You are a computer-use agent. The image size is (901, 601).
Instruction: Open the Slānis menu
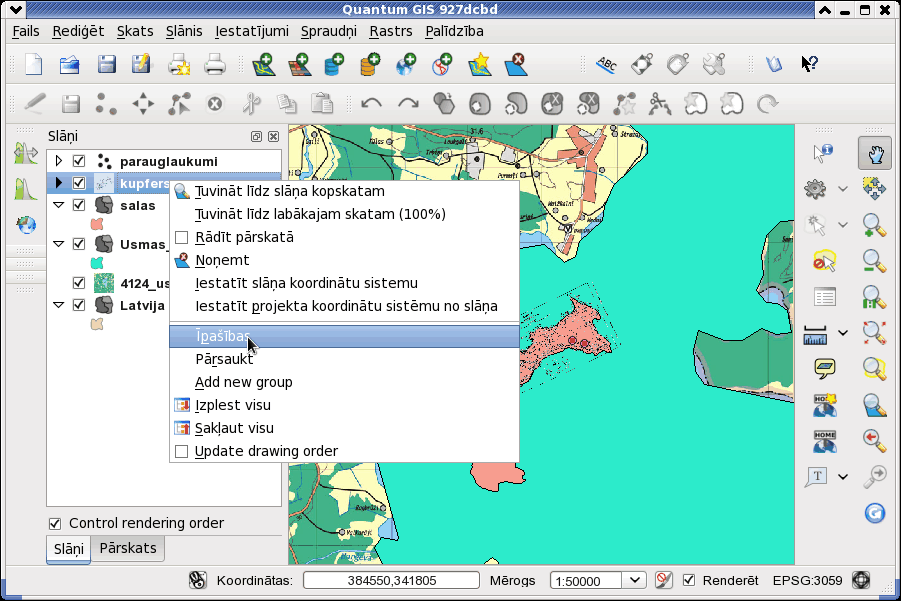coord(184,31)
